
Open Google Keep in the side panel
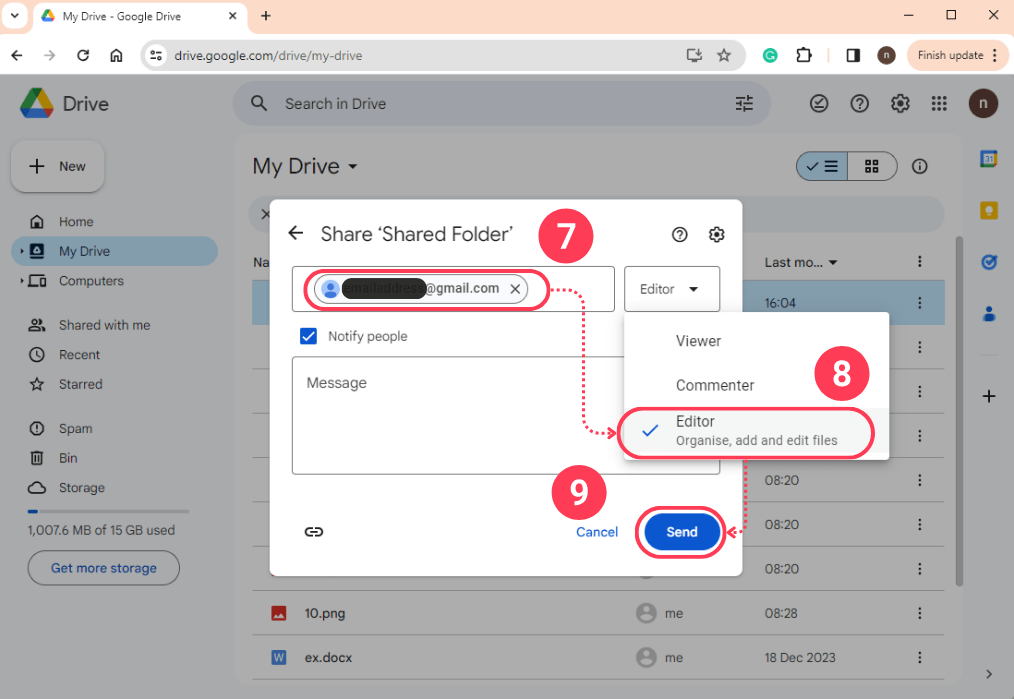tap(988, 210)
